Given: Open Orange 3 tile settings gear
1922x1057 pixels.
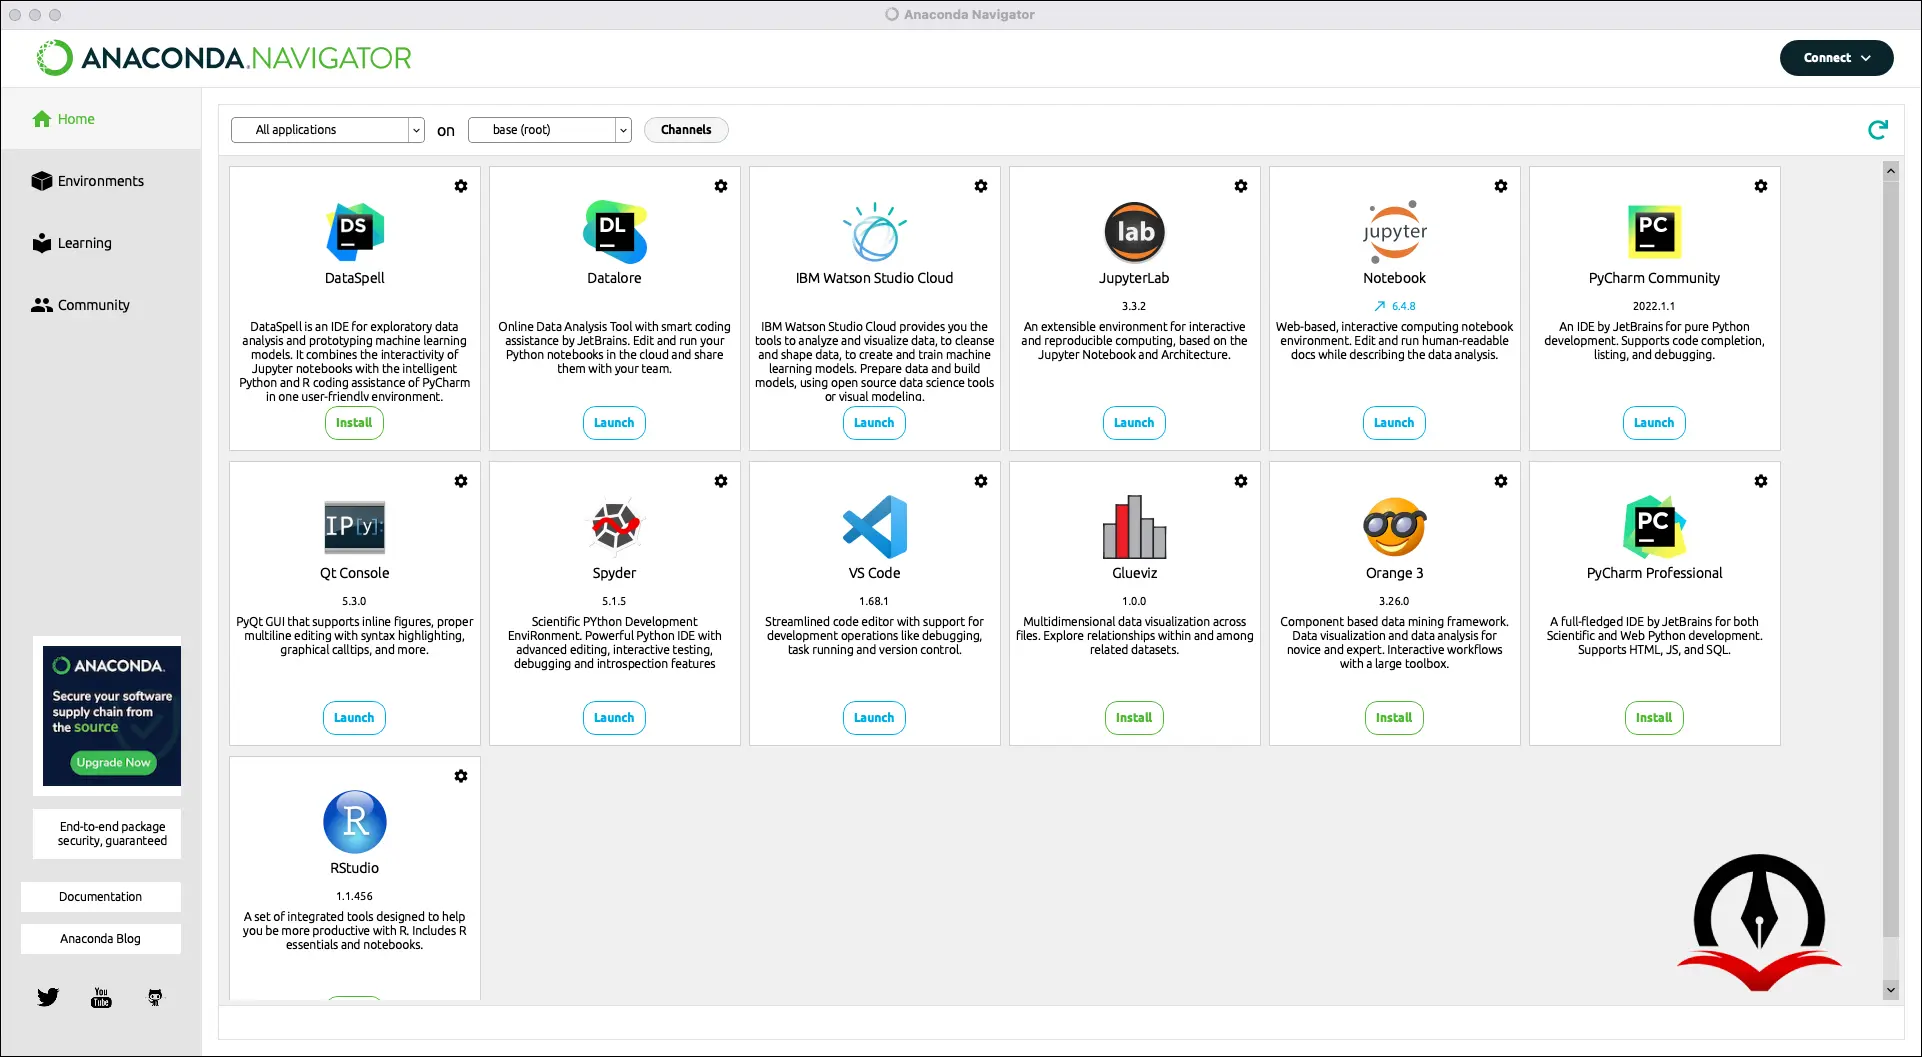Looking at the screenshot, I should (x=1501, y=481).
